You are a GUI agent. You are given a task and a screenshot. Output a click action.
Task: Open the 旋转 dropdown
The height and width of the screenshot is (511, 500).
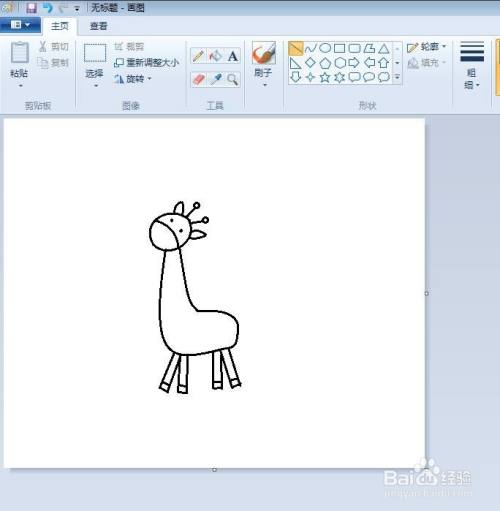pyautogui.click(x=133, y=79)
